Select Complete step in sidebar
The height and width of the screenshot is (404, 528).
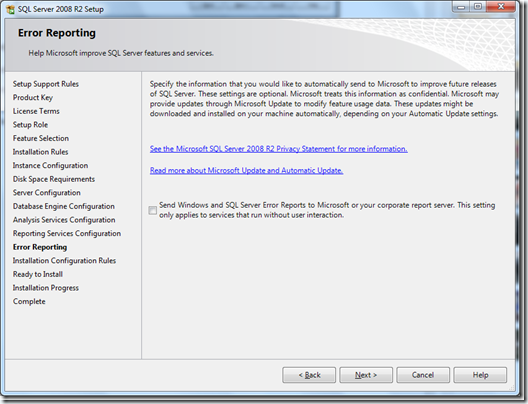click(x=29, y=301)
